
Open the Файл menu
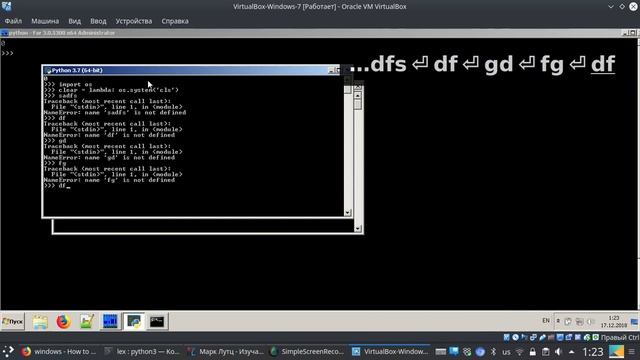(x=13, y=21)
